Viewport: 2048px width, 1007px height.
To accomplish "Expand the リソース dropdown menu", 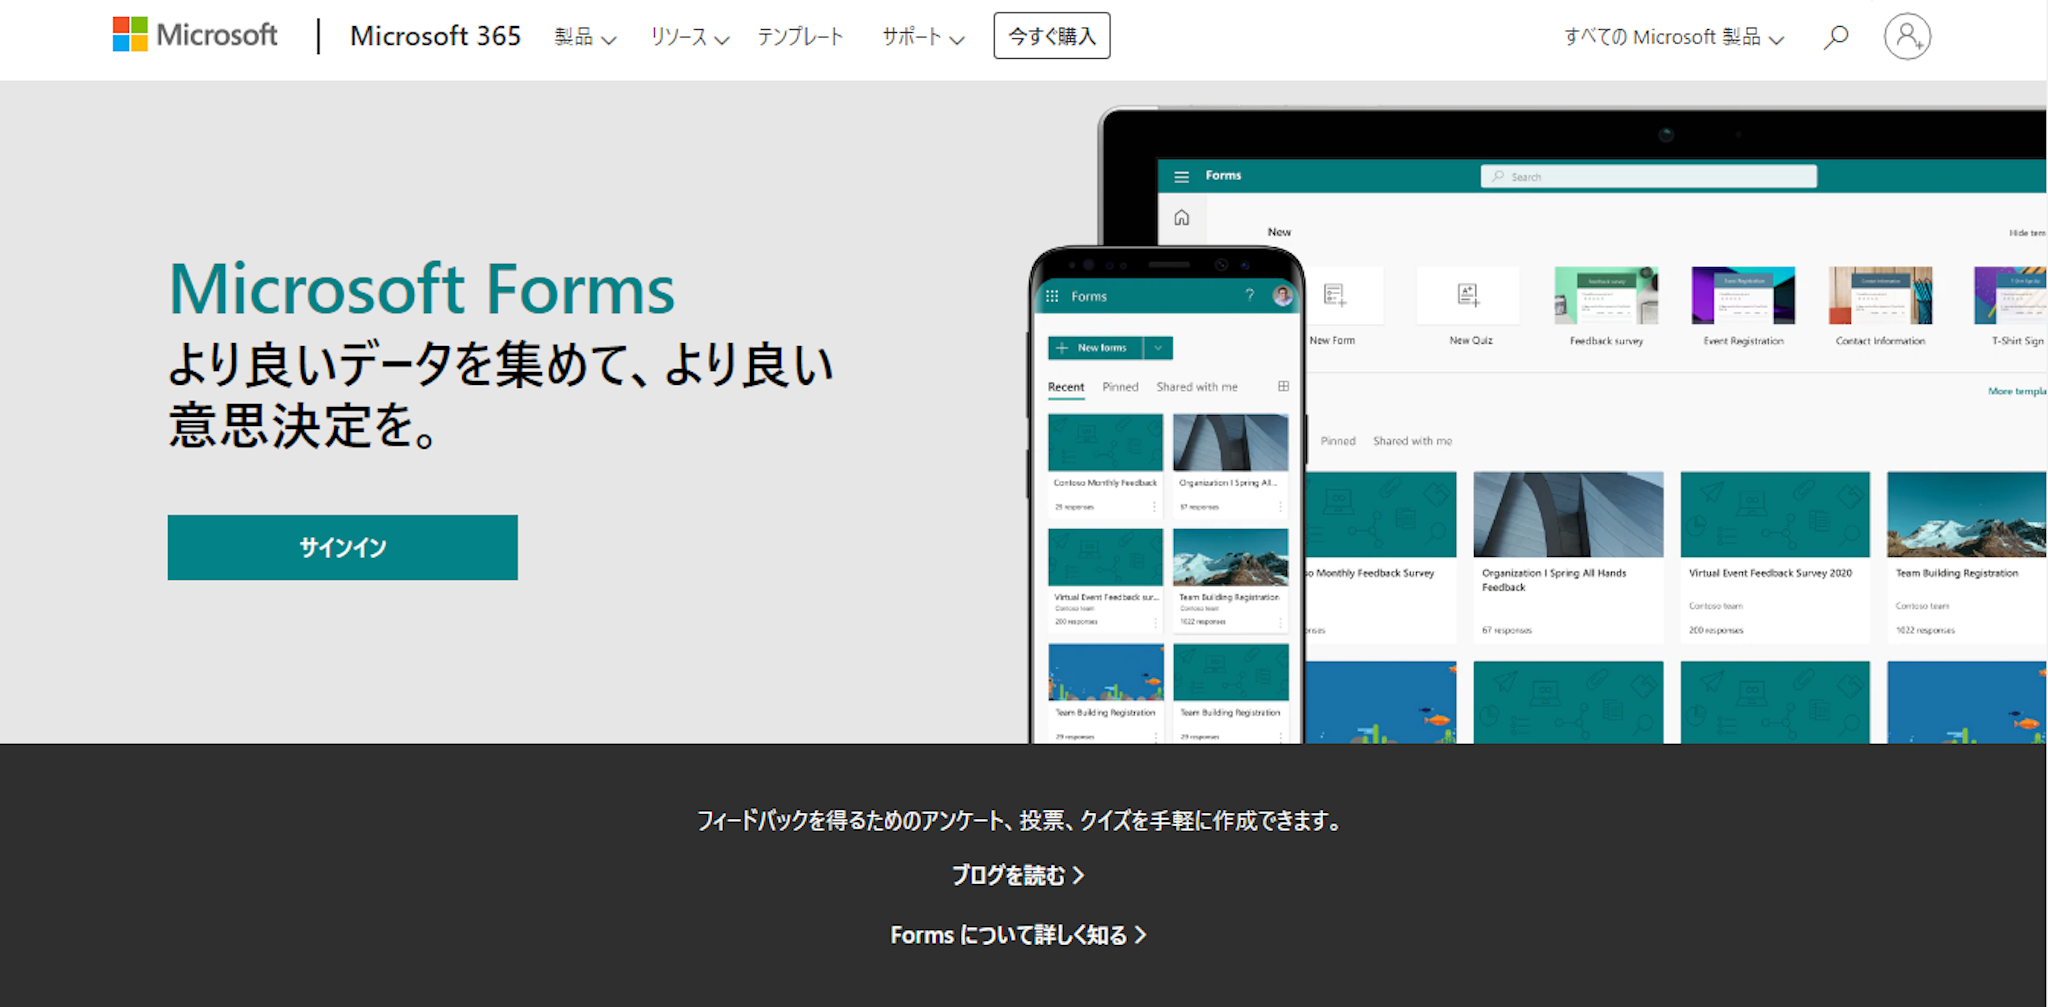I will (x=690, y=37).
